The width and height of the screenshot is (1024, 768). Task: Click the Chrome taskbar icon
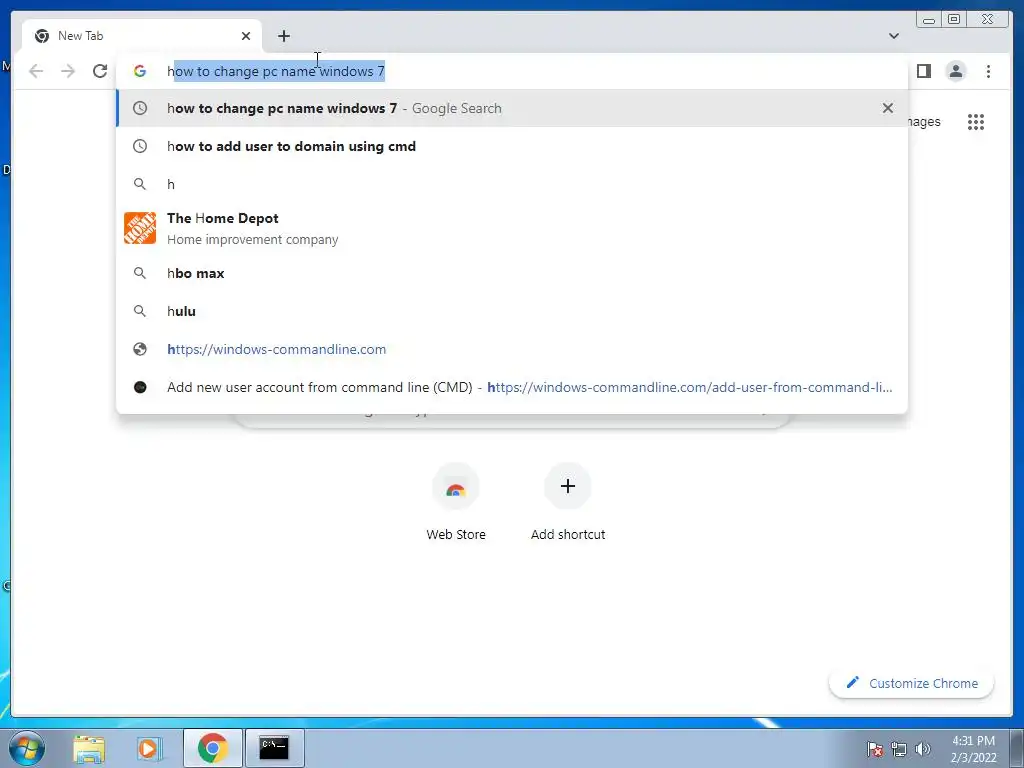(212, 748)
